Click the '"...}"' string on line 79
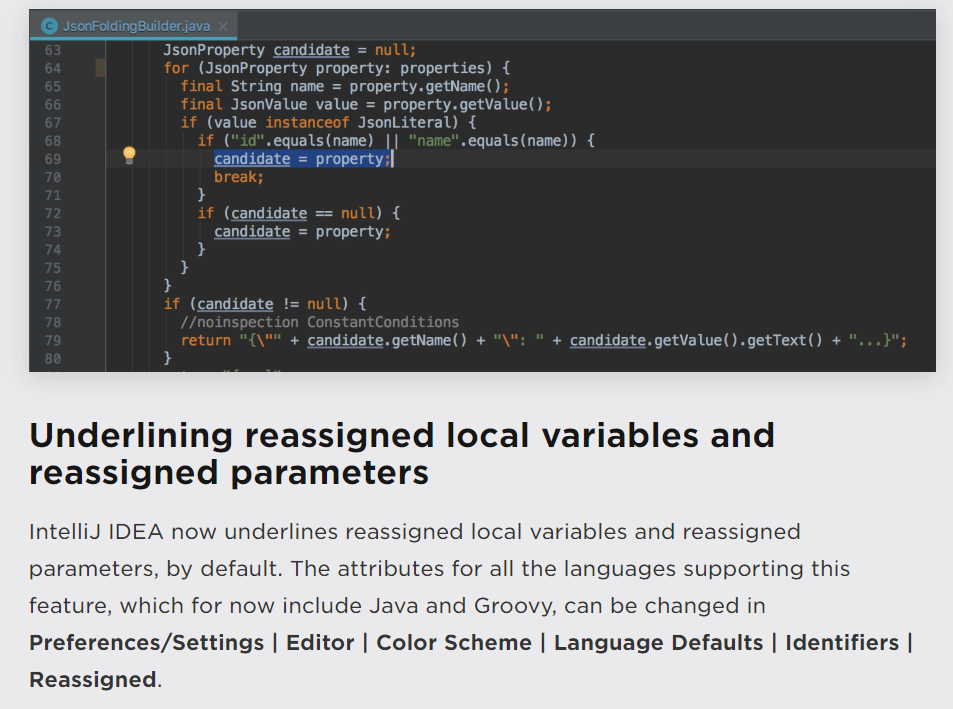The image size is (953, 709). [x=873, y=340]
